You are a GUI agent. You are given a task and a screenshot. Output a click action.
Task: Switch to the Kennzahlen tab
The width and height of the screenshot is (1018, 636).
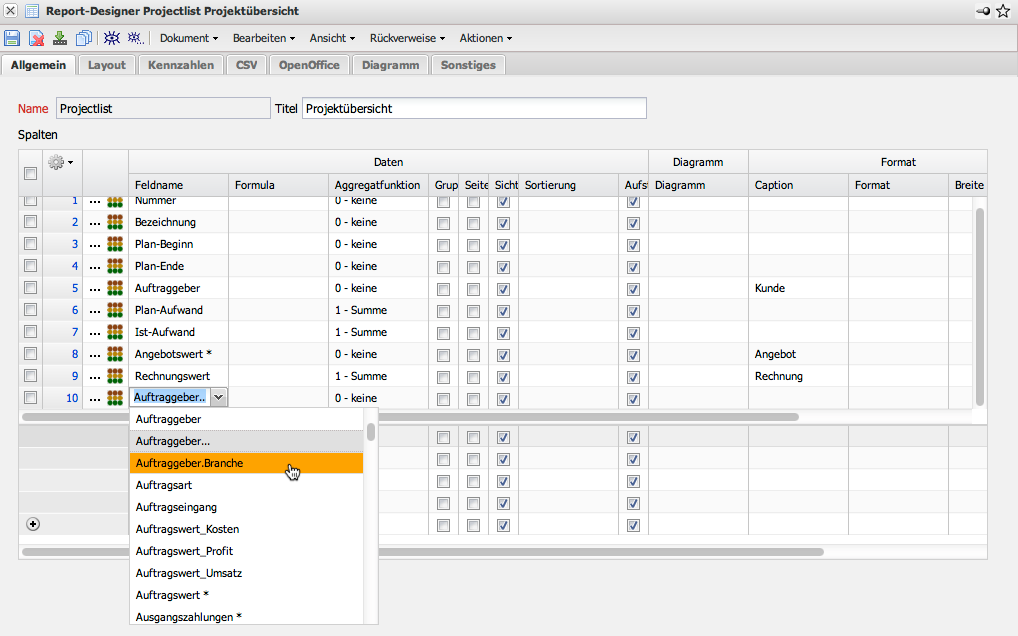click(x=180, y=65)
